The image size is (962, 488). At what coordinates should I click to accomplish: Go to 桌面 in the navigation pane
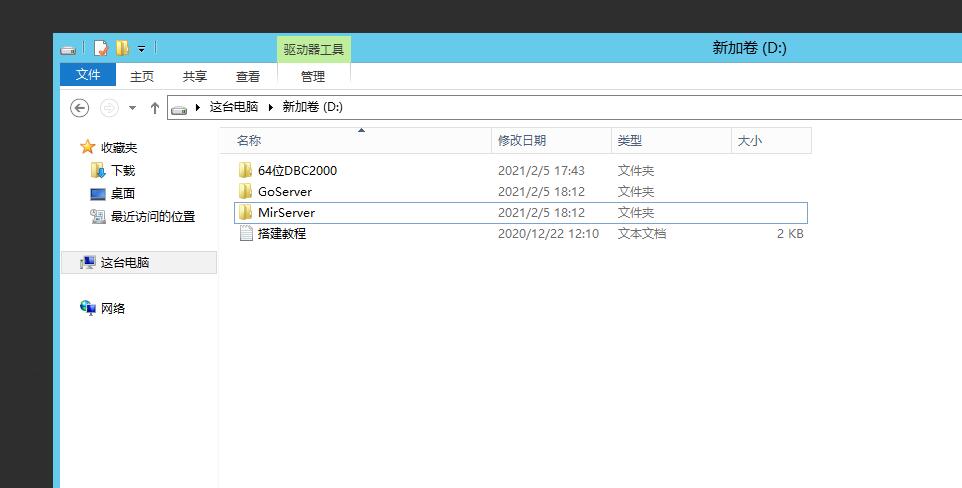click(122, 194)
